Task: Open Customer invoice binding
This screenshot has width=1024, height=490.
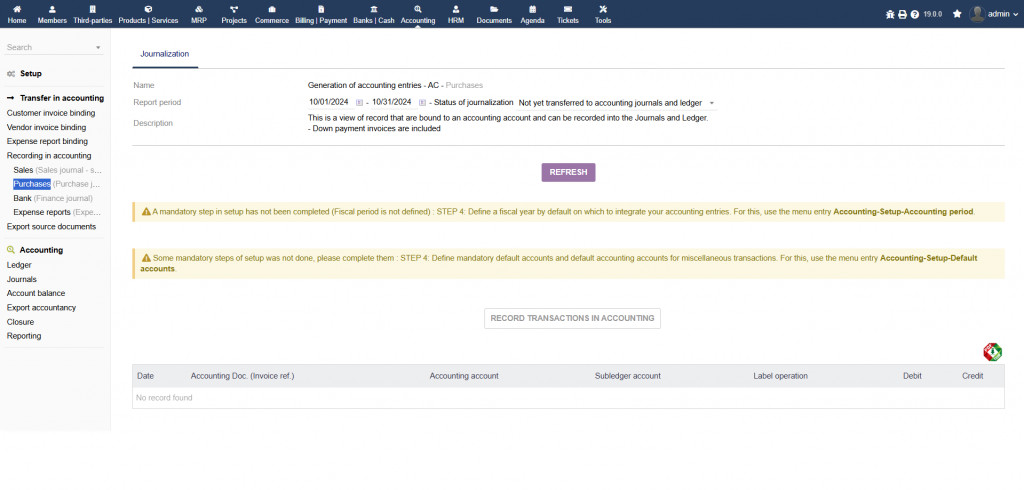Action: point(51,113)
